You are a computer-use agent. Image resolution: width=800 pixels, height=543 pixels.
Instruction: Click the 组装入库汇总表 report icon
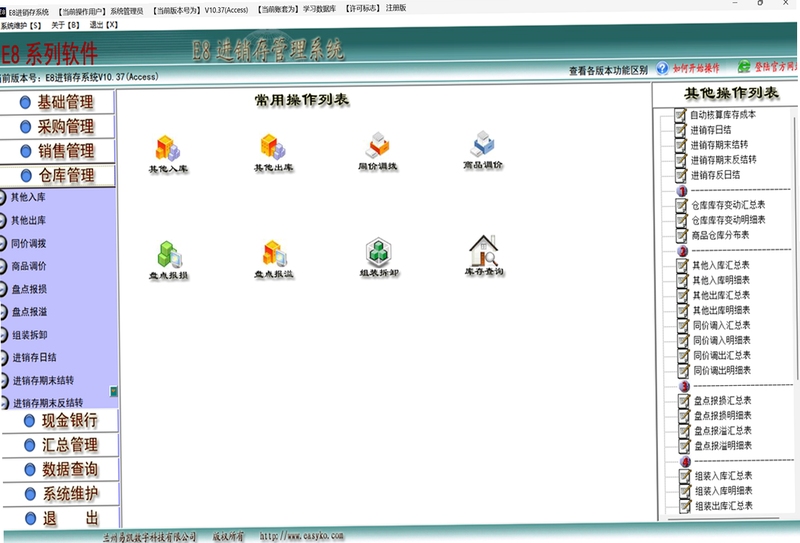(685, 476)
